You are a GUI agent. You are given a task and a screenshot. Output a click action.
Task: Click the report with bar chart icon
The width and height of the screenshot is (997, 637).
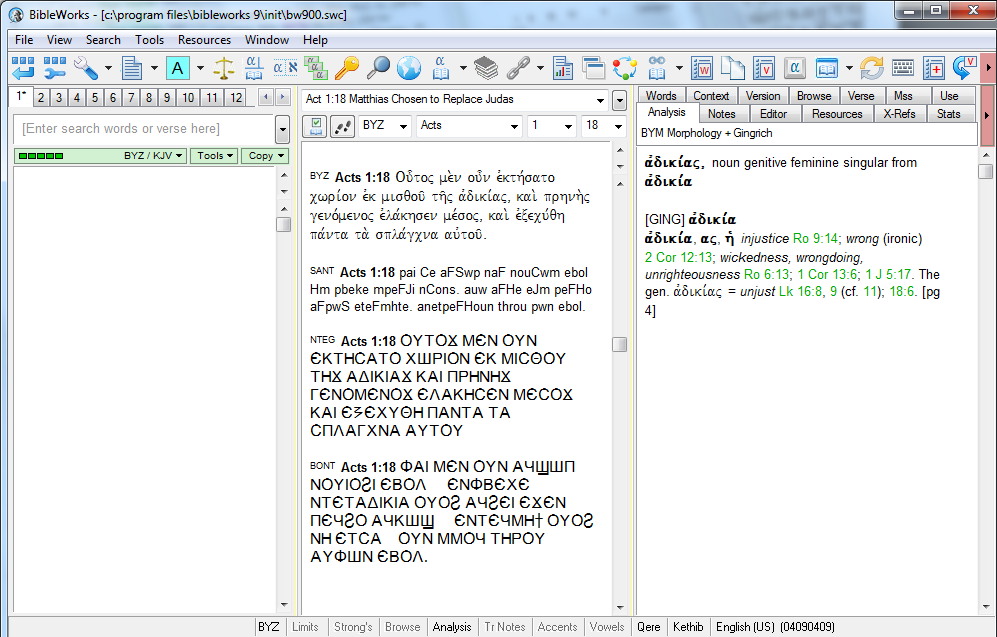click(x=563, y=67)
